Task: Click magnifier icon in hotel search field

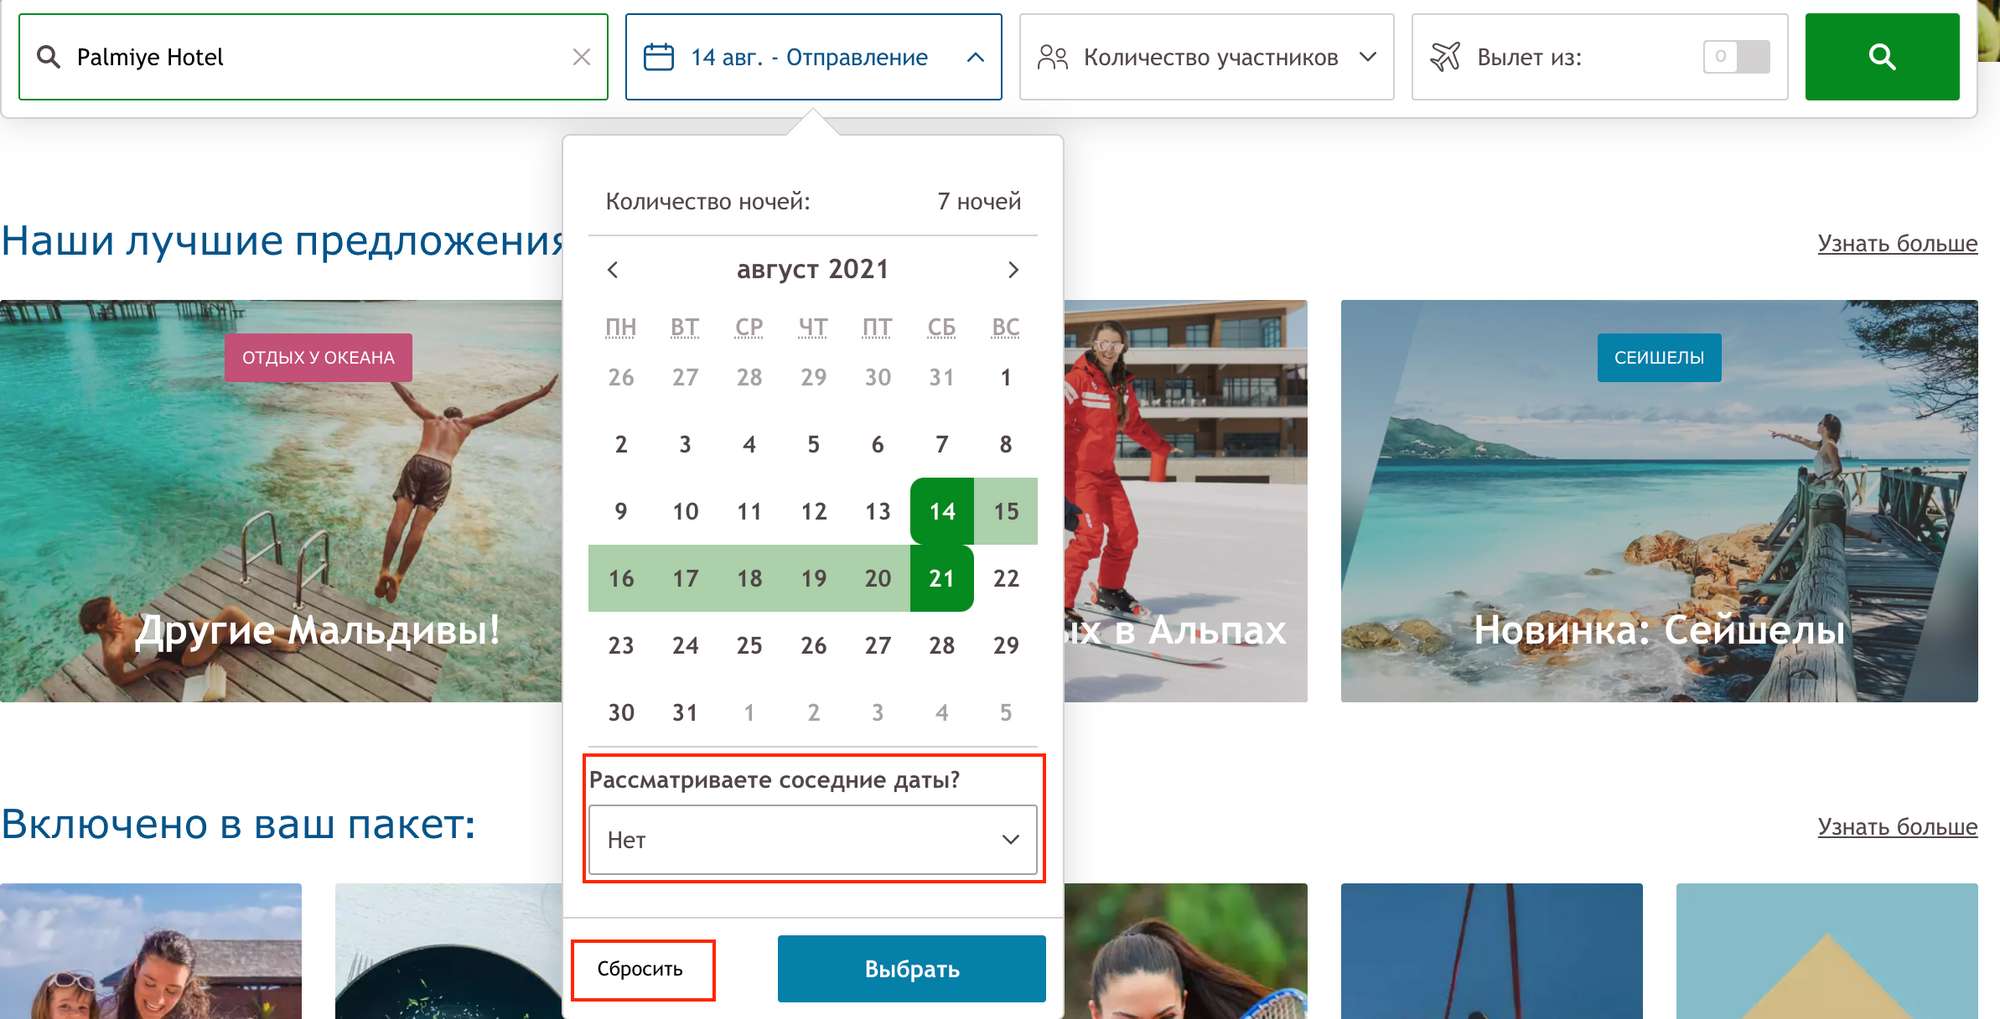Action: click(x=48, y=57)
